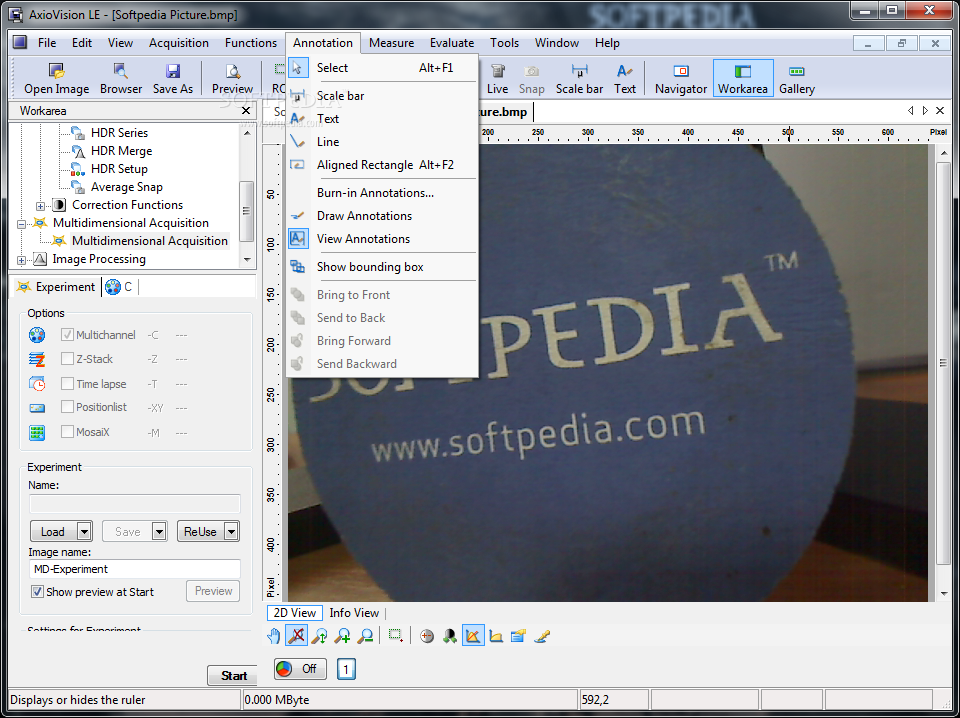Screen dimensions: 960x718
Task: Enable the MosaiX checkbox
Action: 67,432
